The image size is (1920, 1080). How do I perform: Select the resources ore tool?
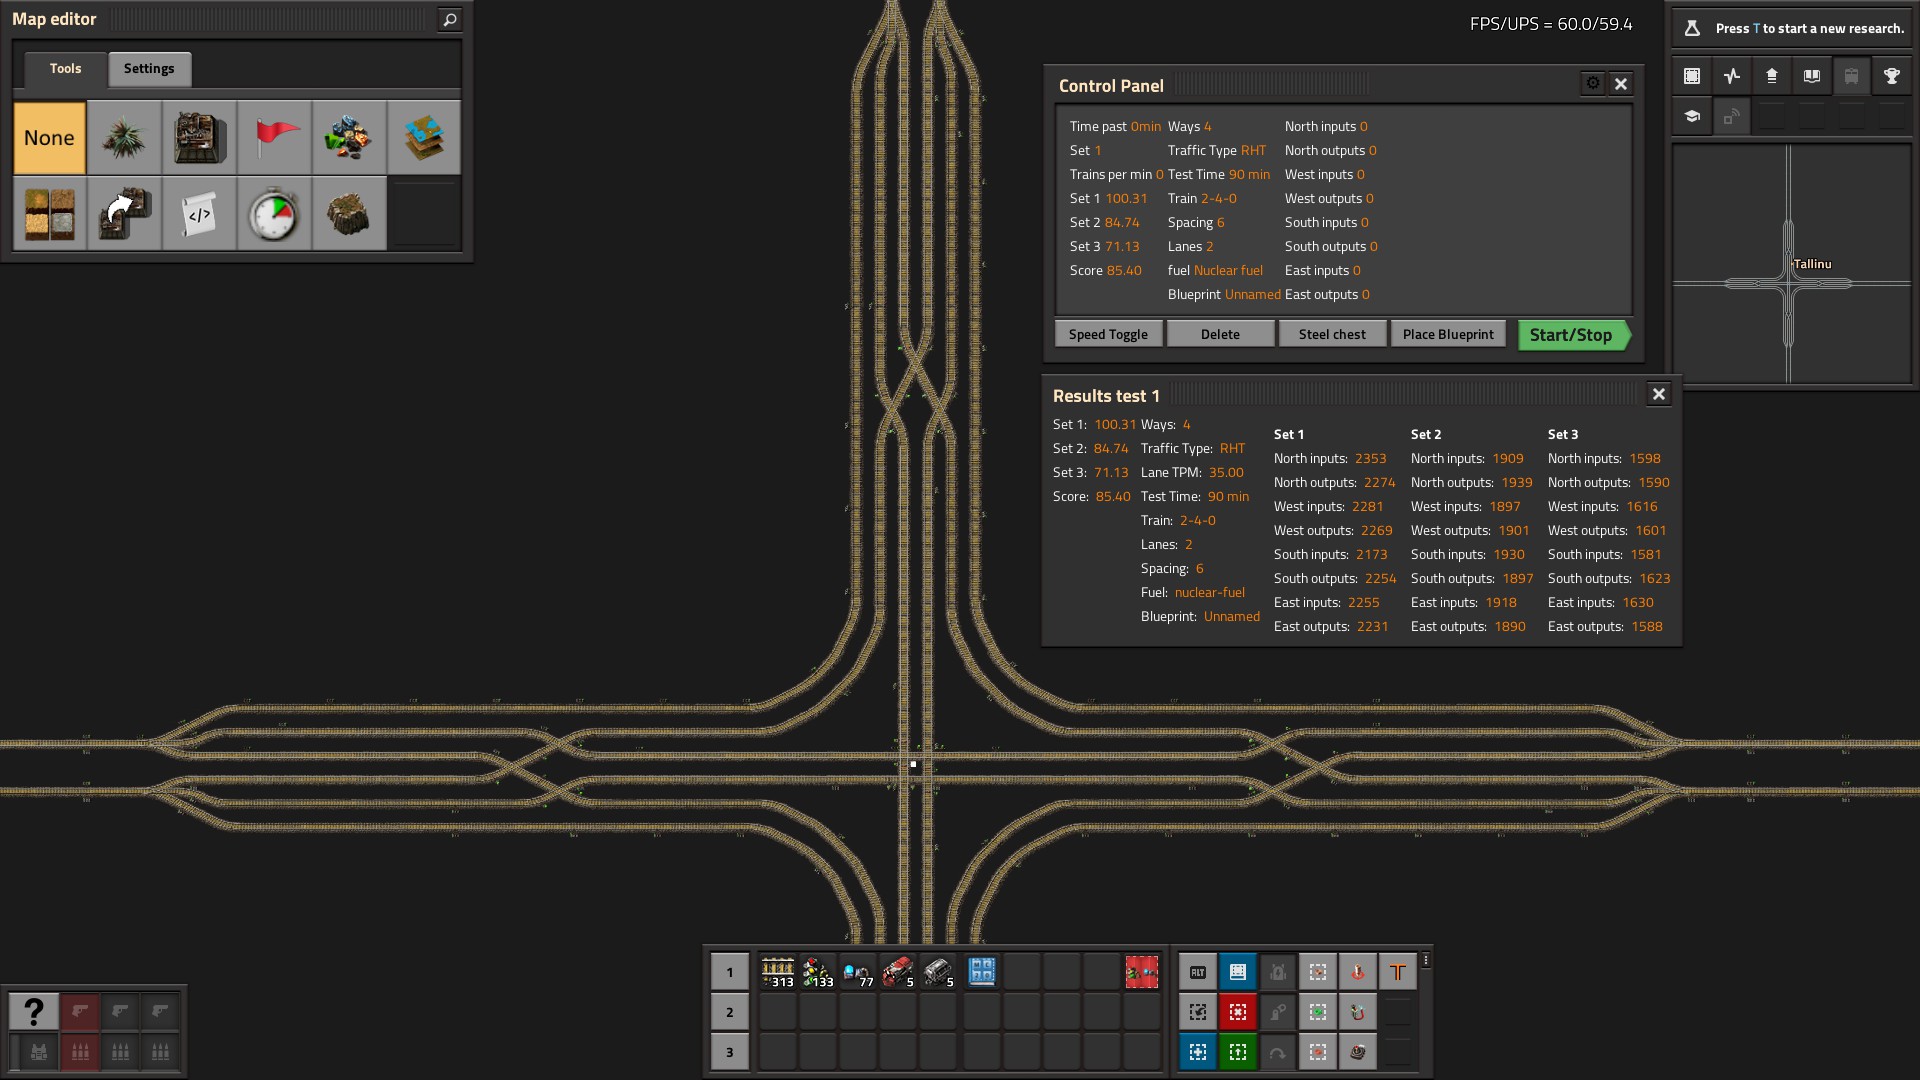pos(349,138)
